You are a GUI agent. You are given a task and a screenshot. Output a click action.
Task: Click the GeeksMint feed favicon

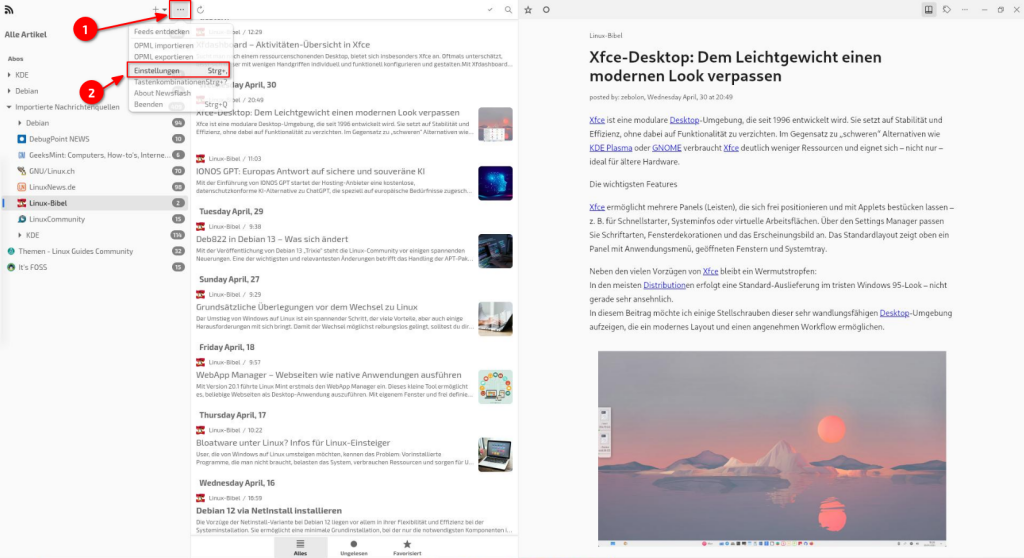pyautogui.click(x=22, y=155)
